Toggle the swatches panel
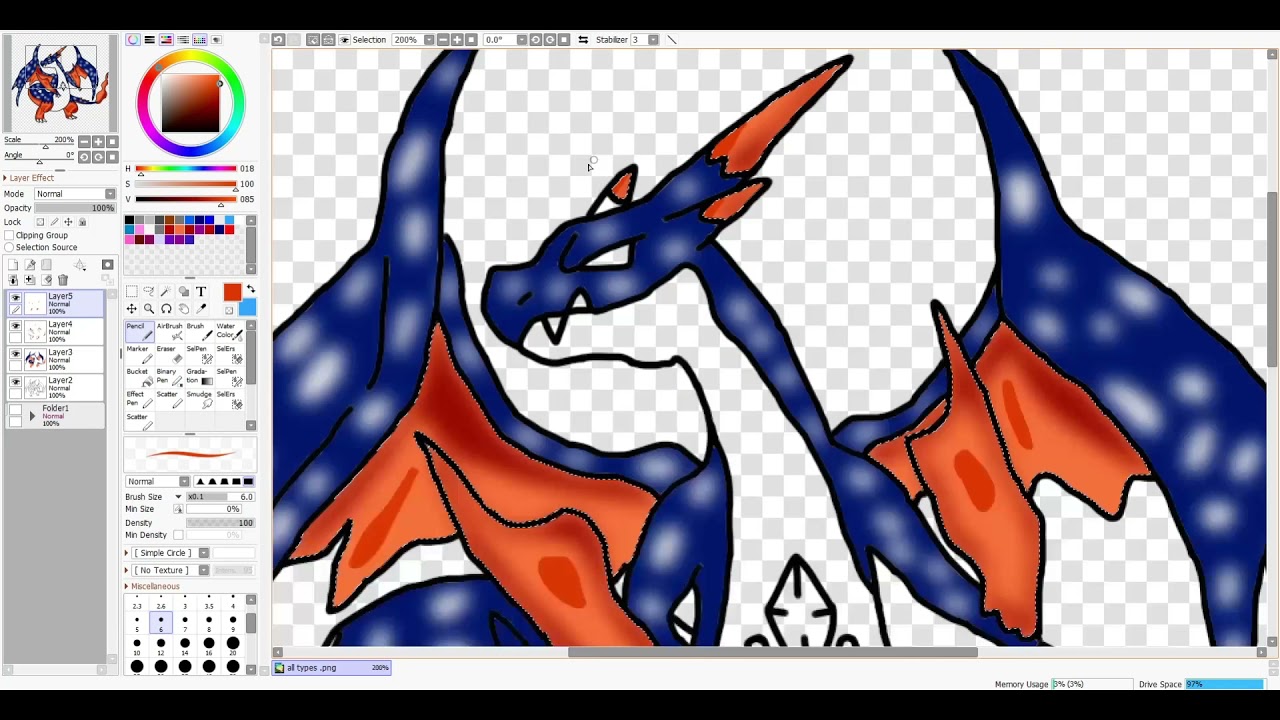The image size is (1280, 720). [x=200, y=40]
